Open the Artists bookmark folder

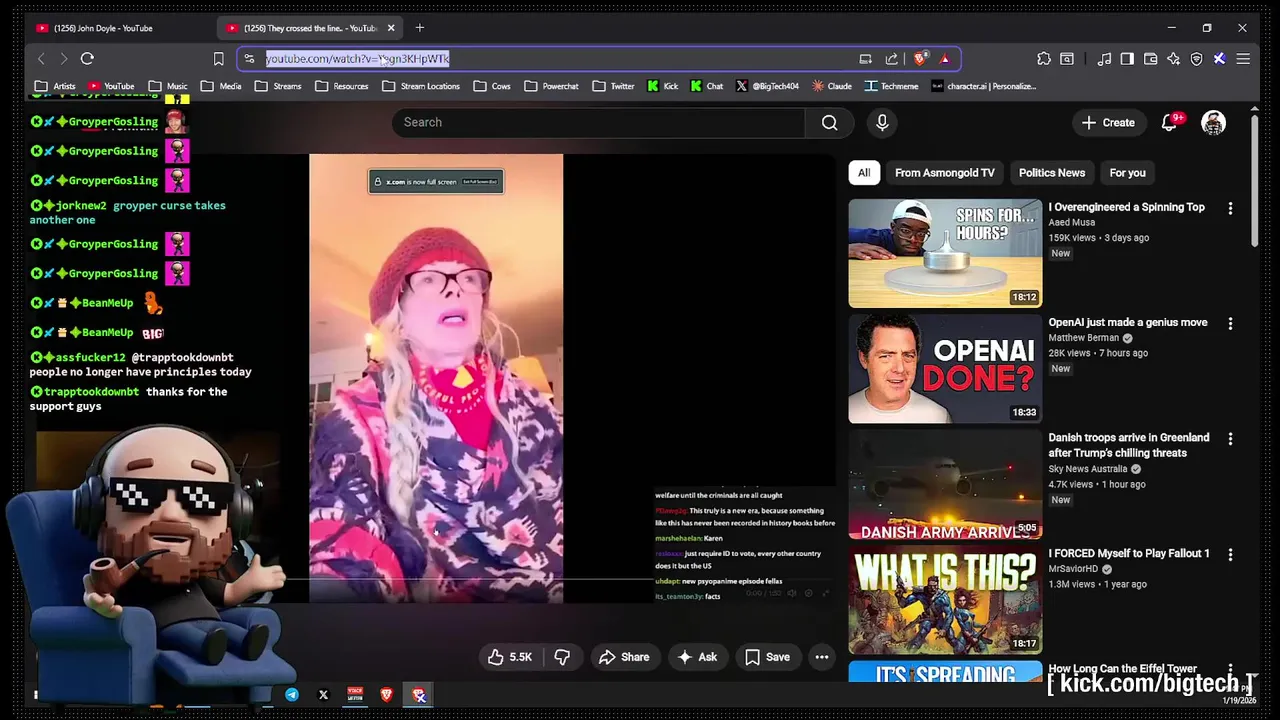tap(55, 86)
